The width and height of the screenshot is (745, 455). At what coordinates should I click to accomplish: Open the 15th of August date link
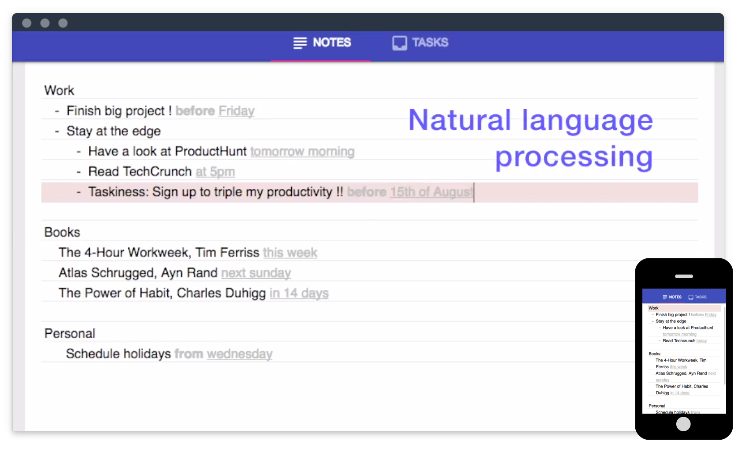431,192
